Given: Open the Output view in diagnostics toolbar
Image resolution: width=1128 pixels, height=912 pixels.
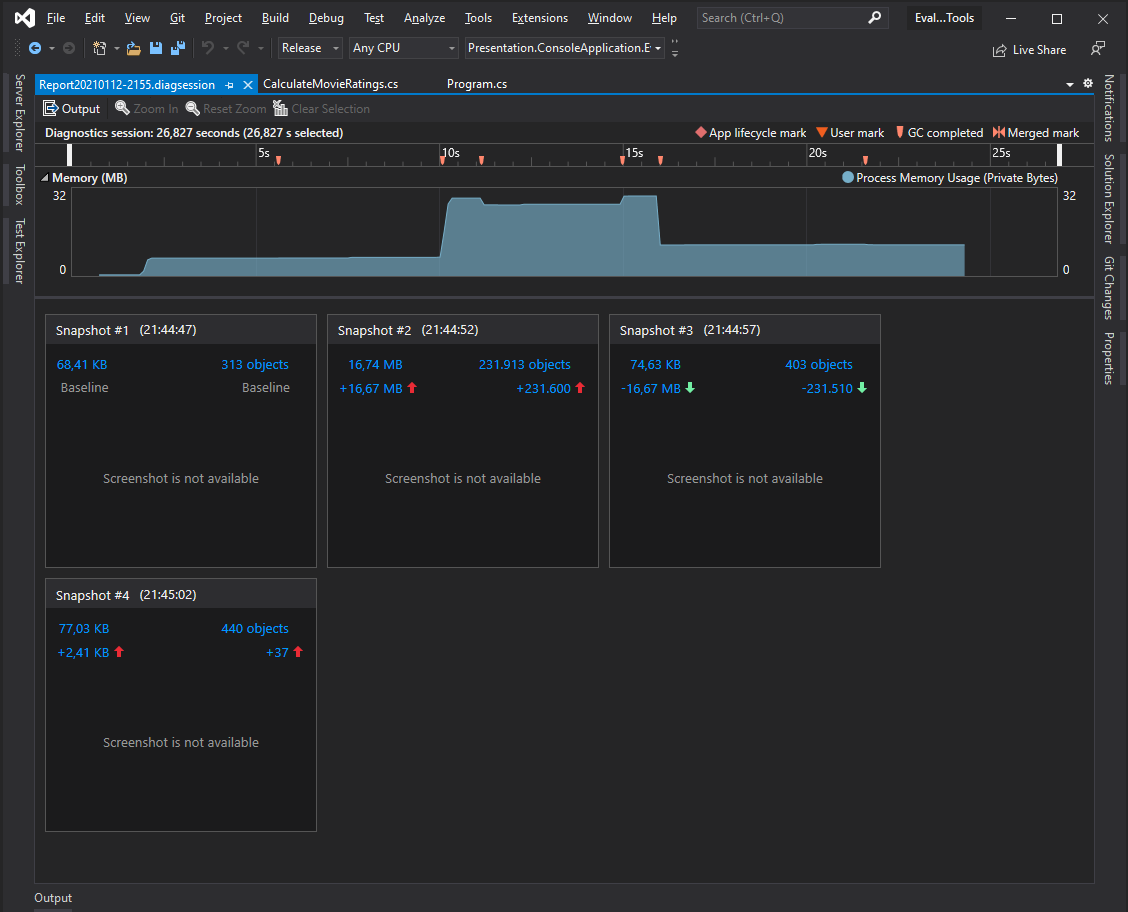Looking at the screenshot, I should point(71,108).
